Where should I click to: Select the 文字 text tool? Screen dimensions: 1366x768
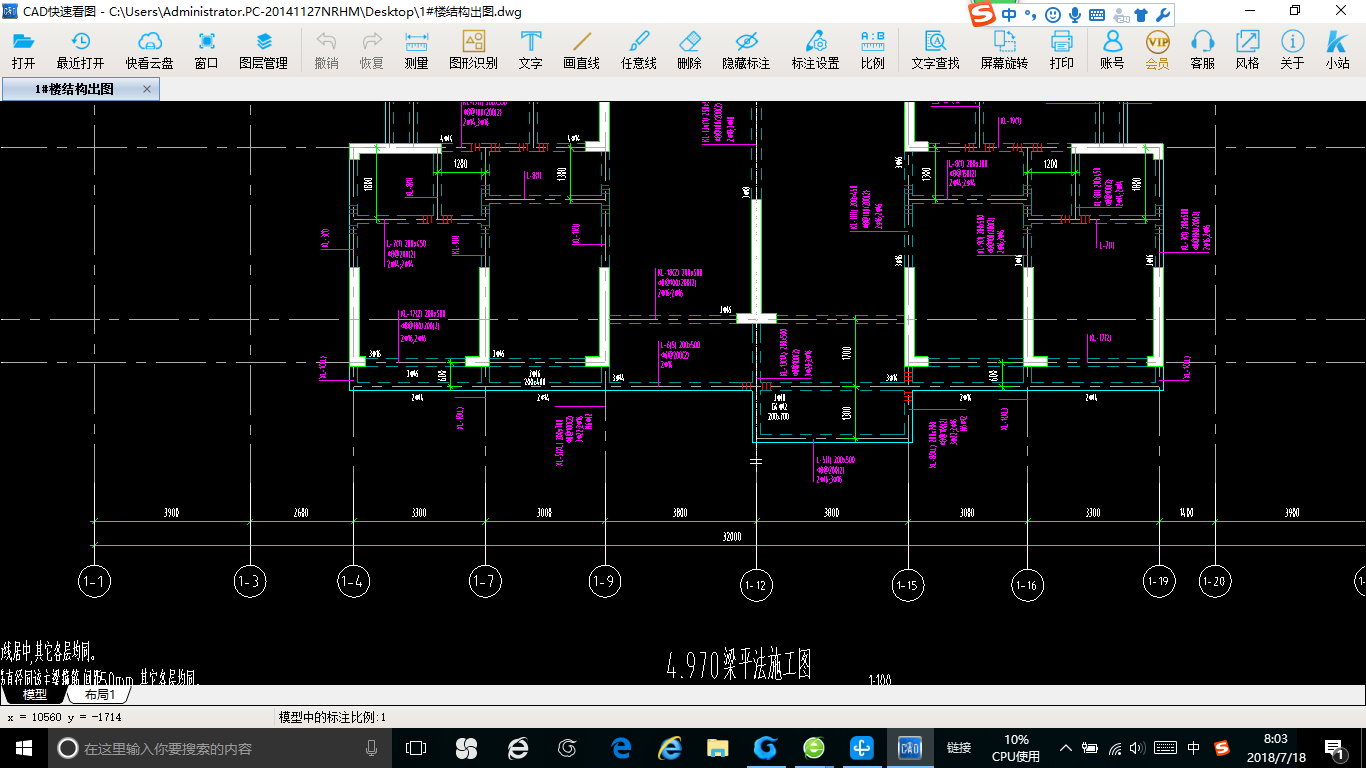tap(530, 49)
